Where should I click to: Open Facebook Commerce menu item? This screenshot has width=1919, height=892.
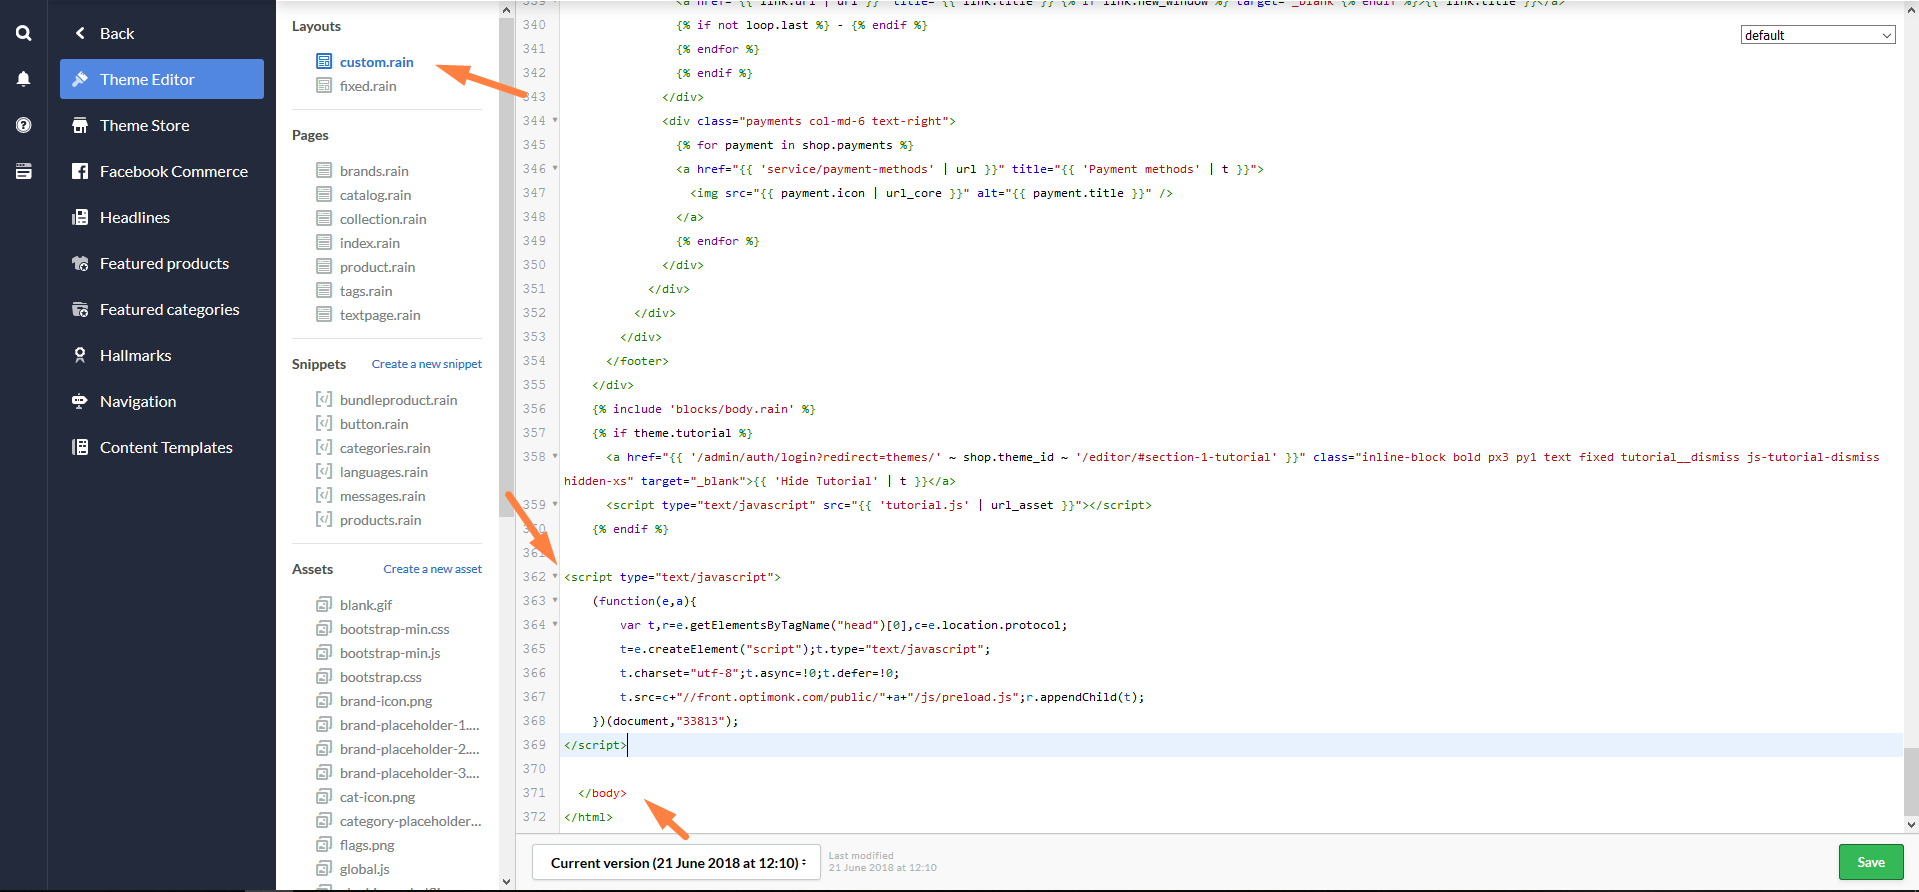[173, 171]
